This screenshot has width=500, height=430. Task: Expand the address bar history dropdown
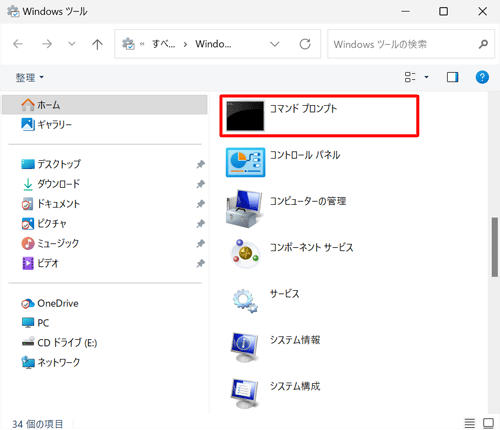tap(275, 44)
